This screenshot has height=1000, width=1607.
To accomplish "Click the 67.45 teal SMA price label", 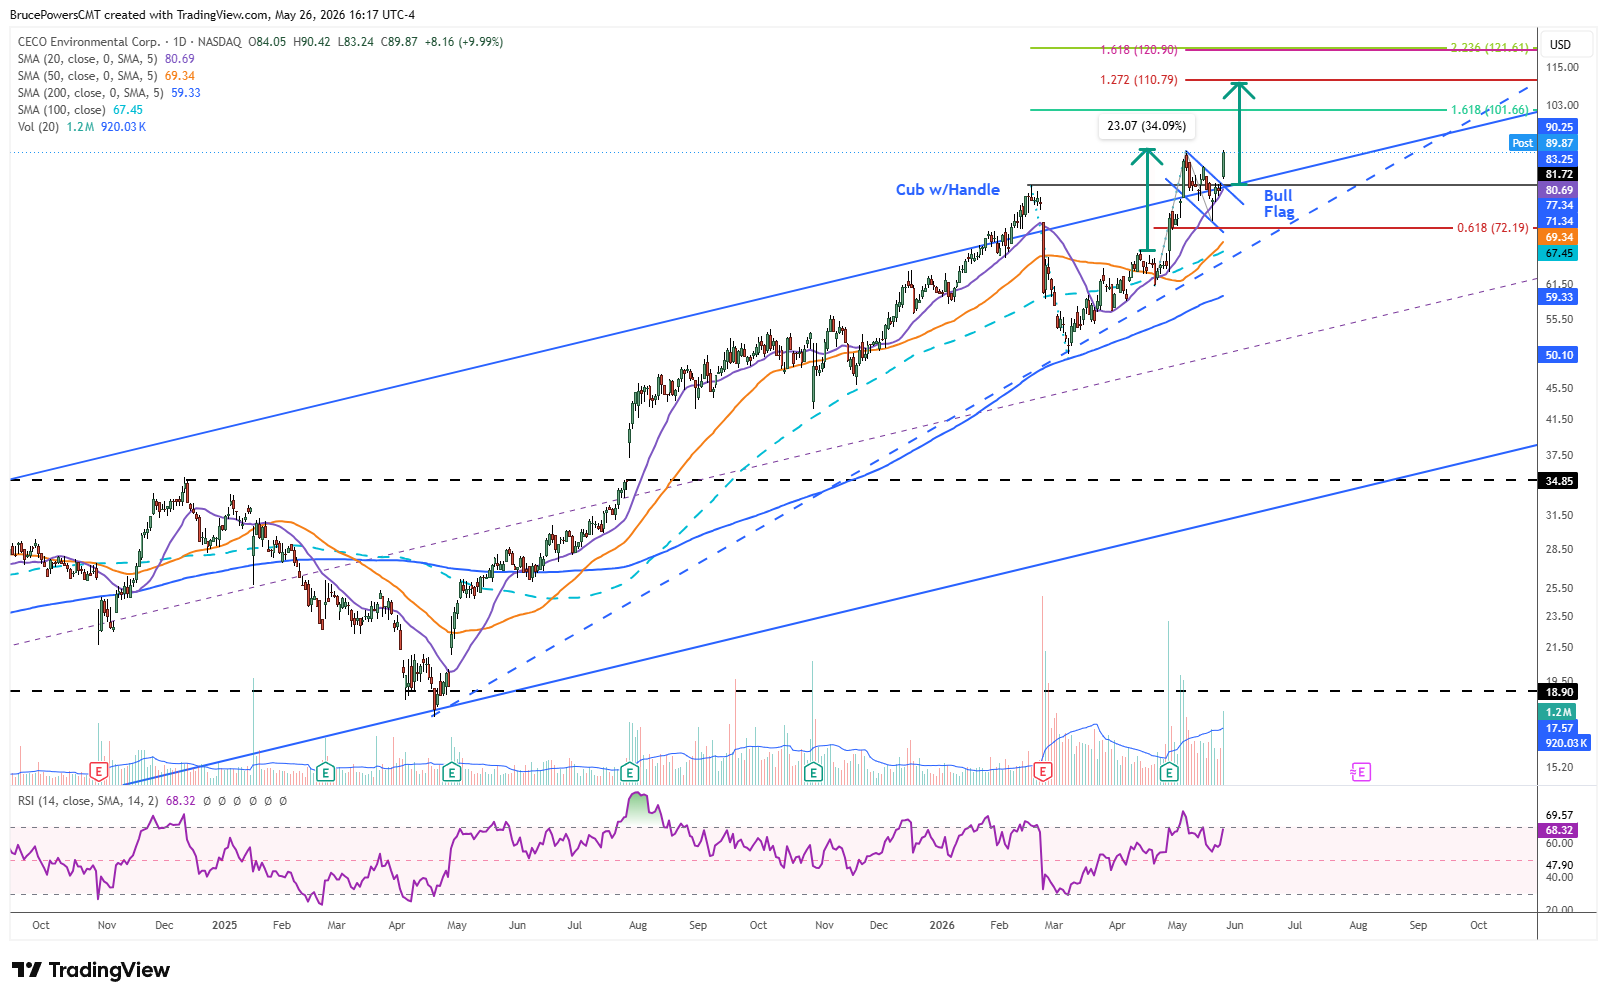I will coord(1559,253).
